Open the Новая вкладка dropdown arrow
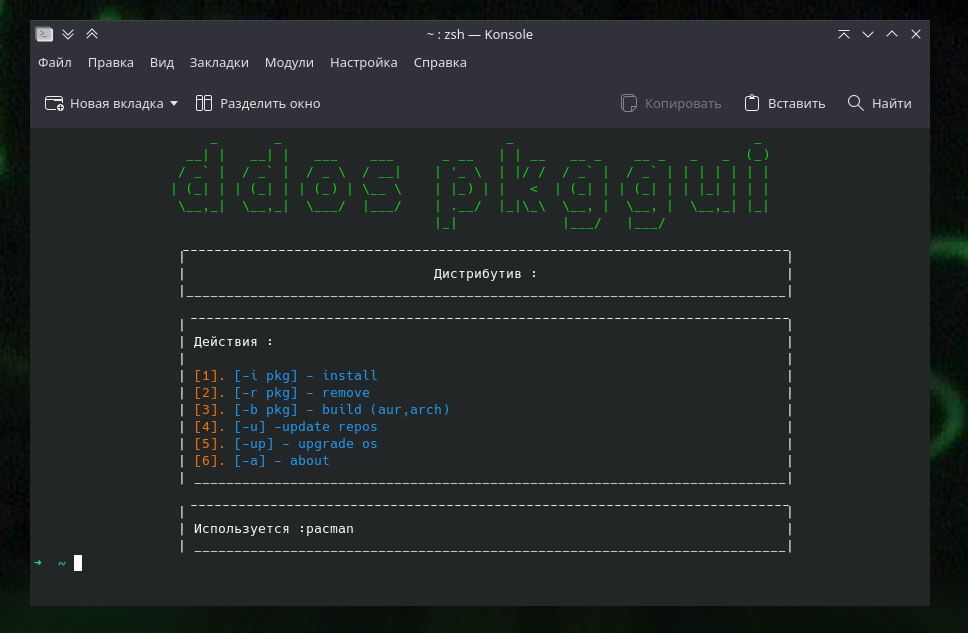Screen dimensions: 968x633 [x=174, y=103]
